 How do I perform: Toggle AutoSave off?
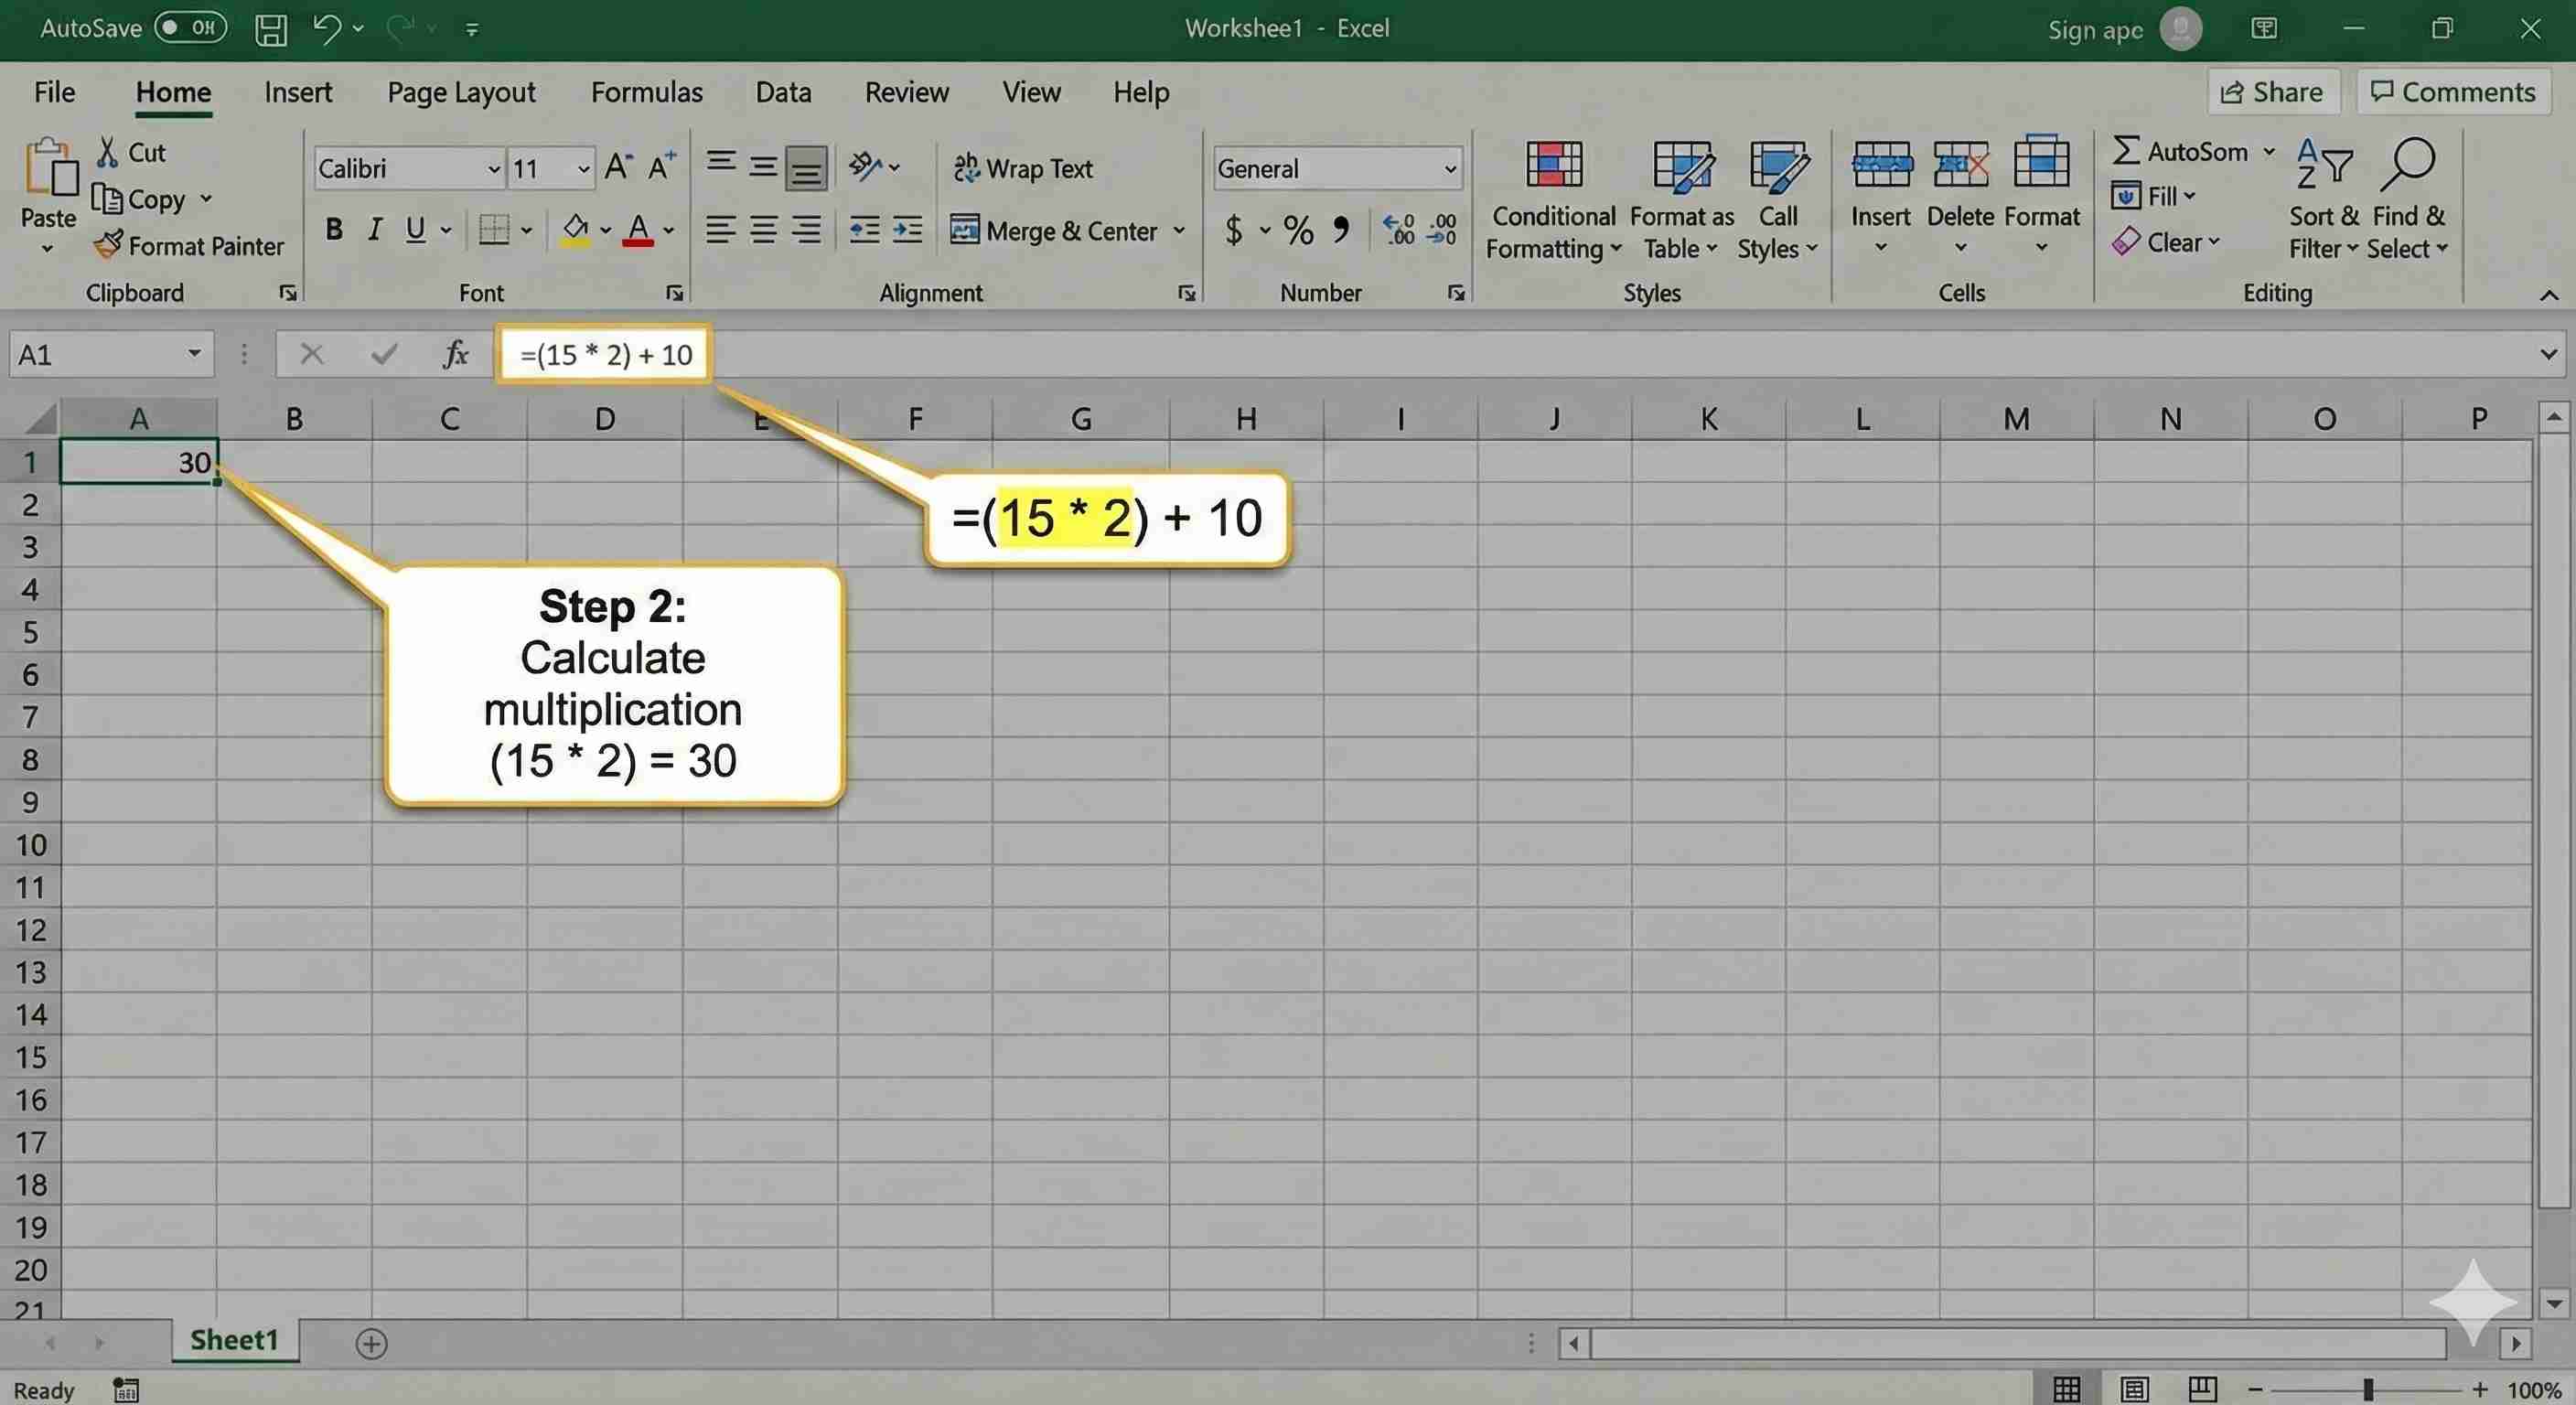[190, 28]
